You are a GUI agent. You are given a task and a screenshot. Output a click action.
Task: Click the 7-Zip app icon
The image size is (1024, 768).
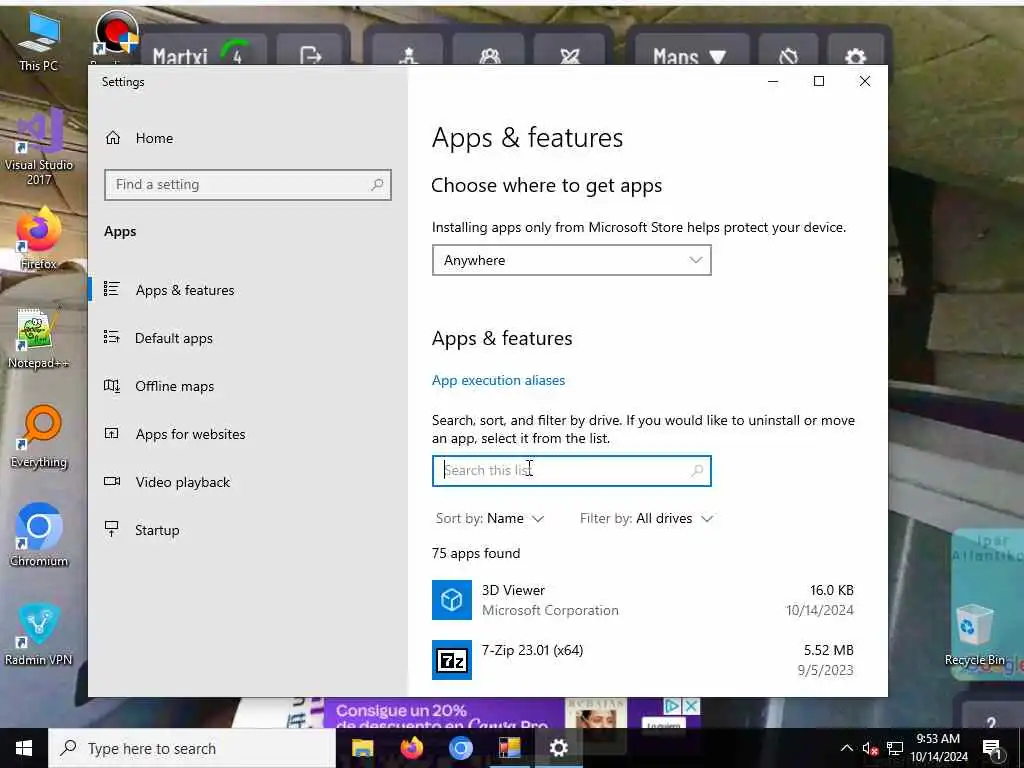[x=452, y=660]
